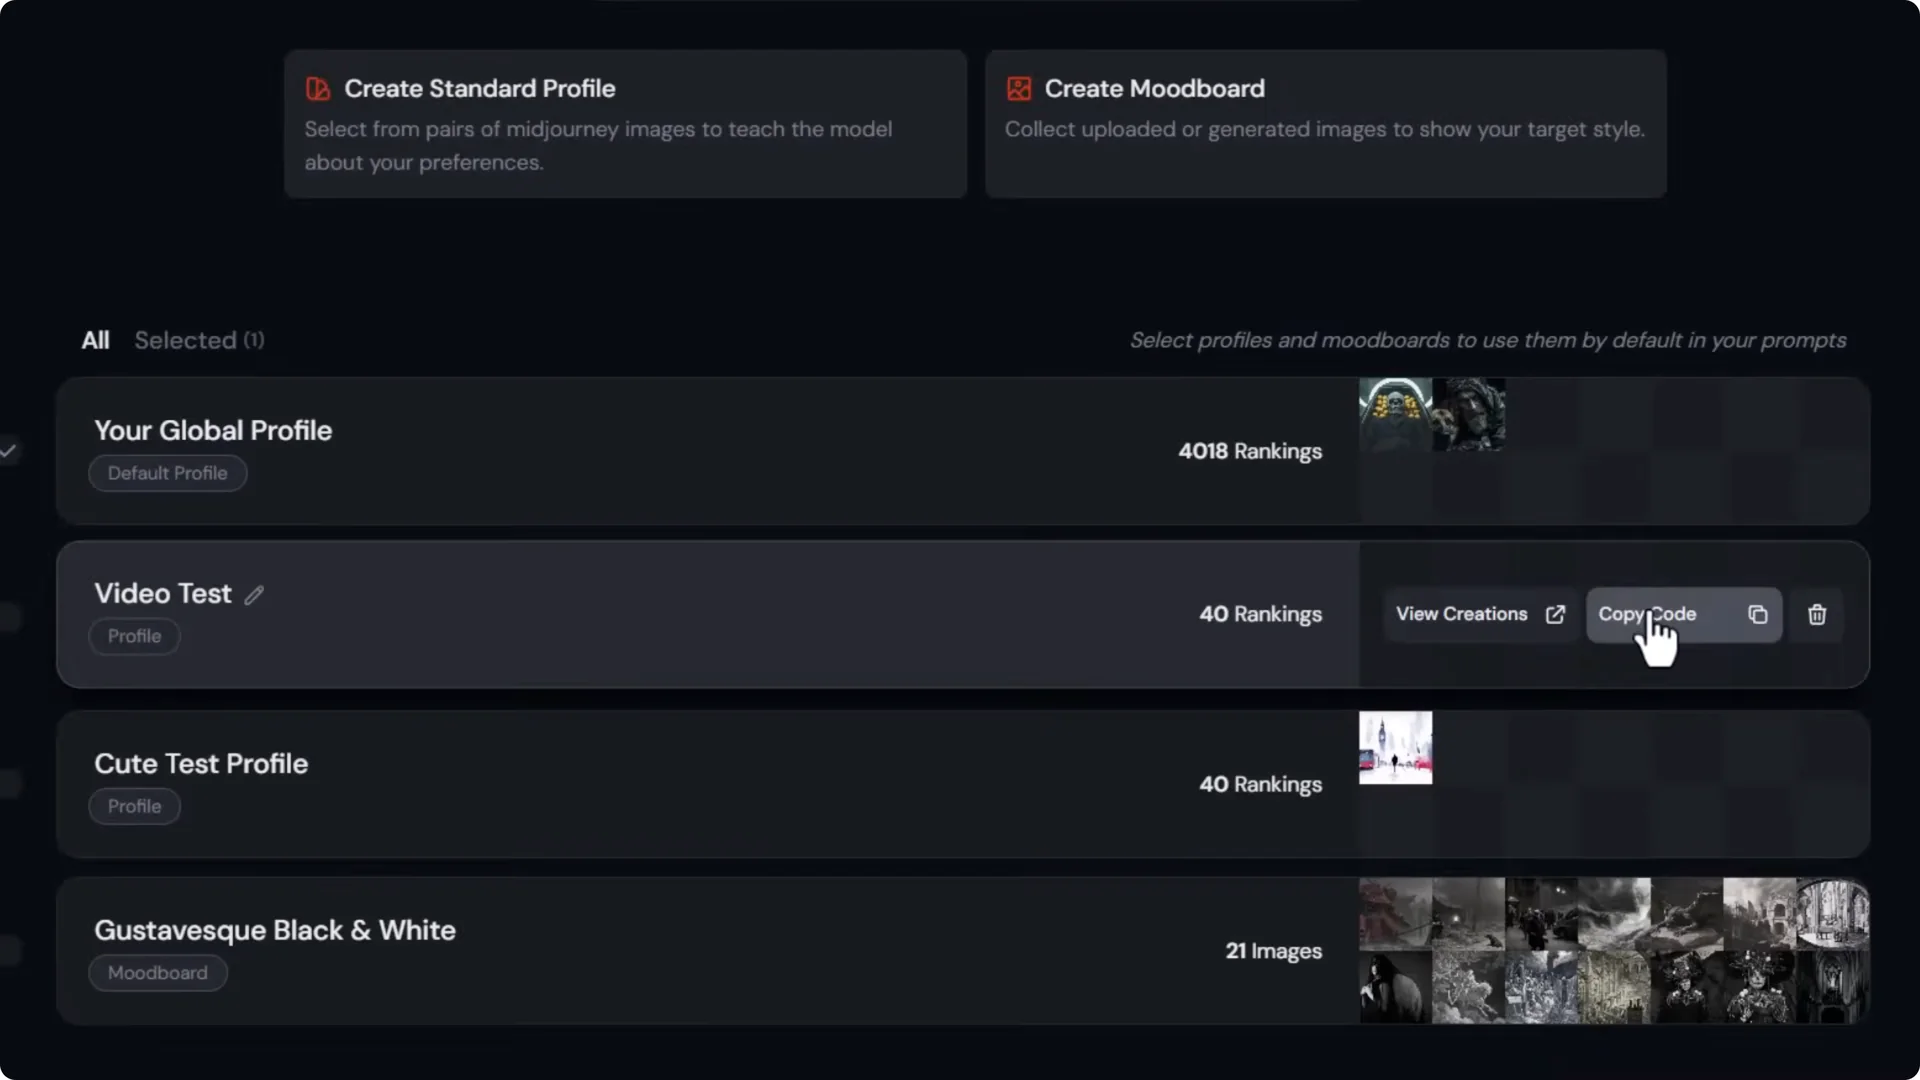Switch to the All tab
1920x1080 pixels.
coord(95,340)
